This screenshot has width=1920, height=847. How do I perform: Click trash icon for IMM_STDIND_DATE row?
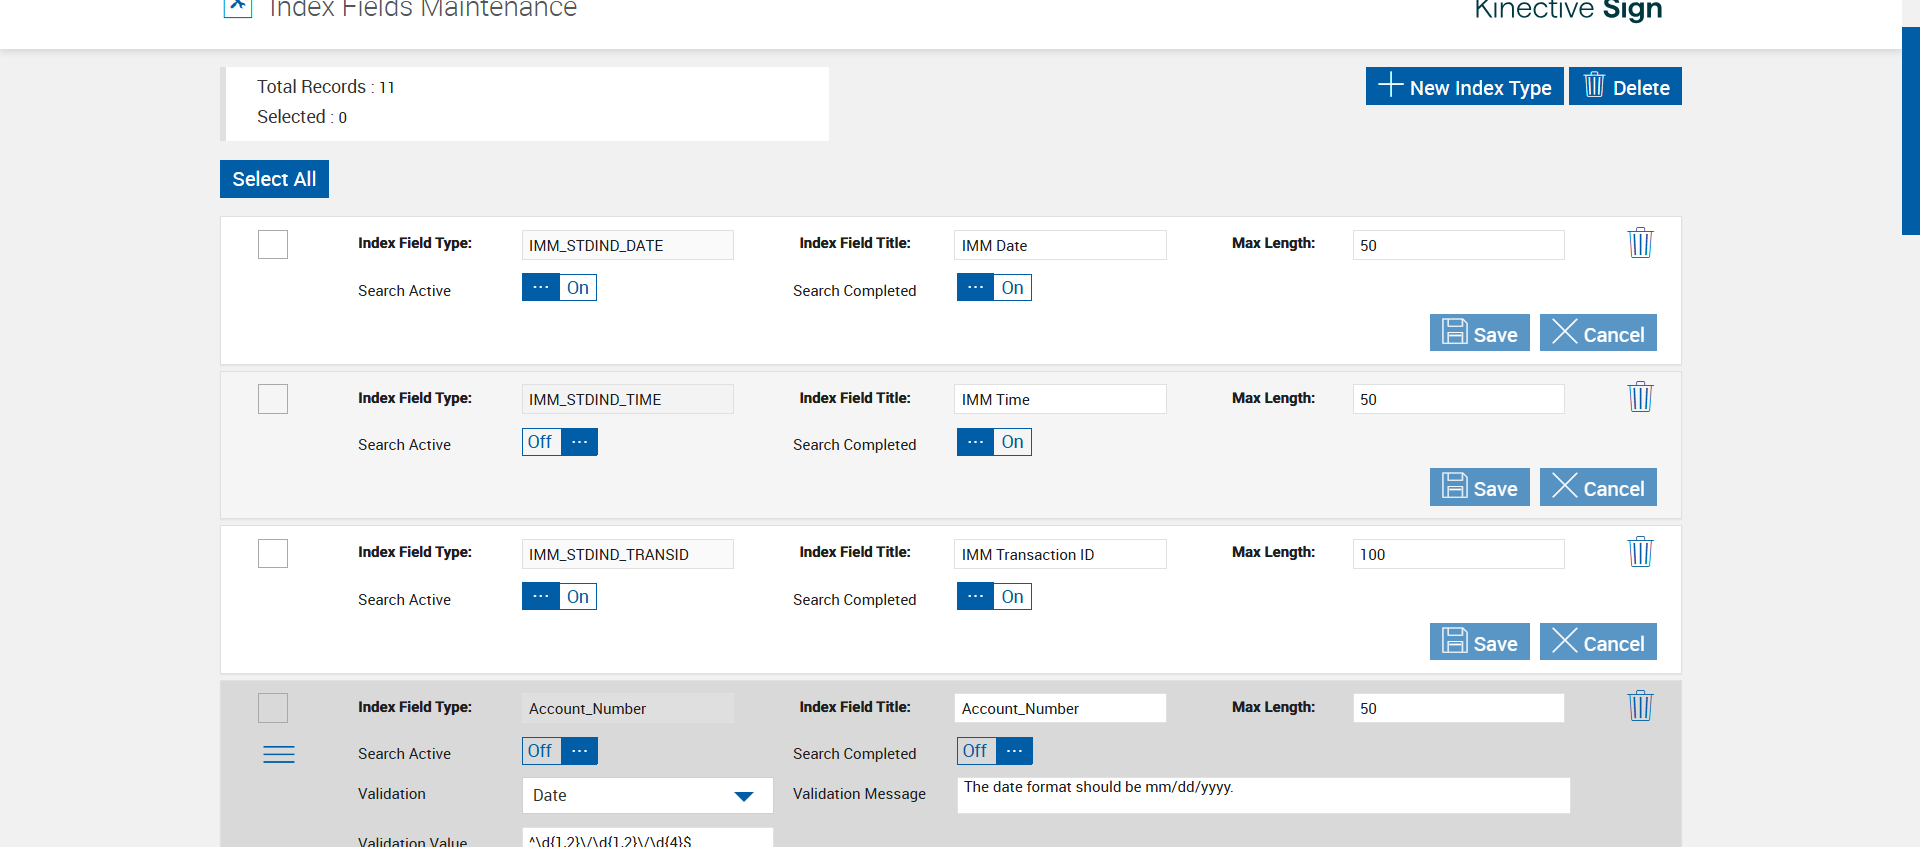1640,243
